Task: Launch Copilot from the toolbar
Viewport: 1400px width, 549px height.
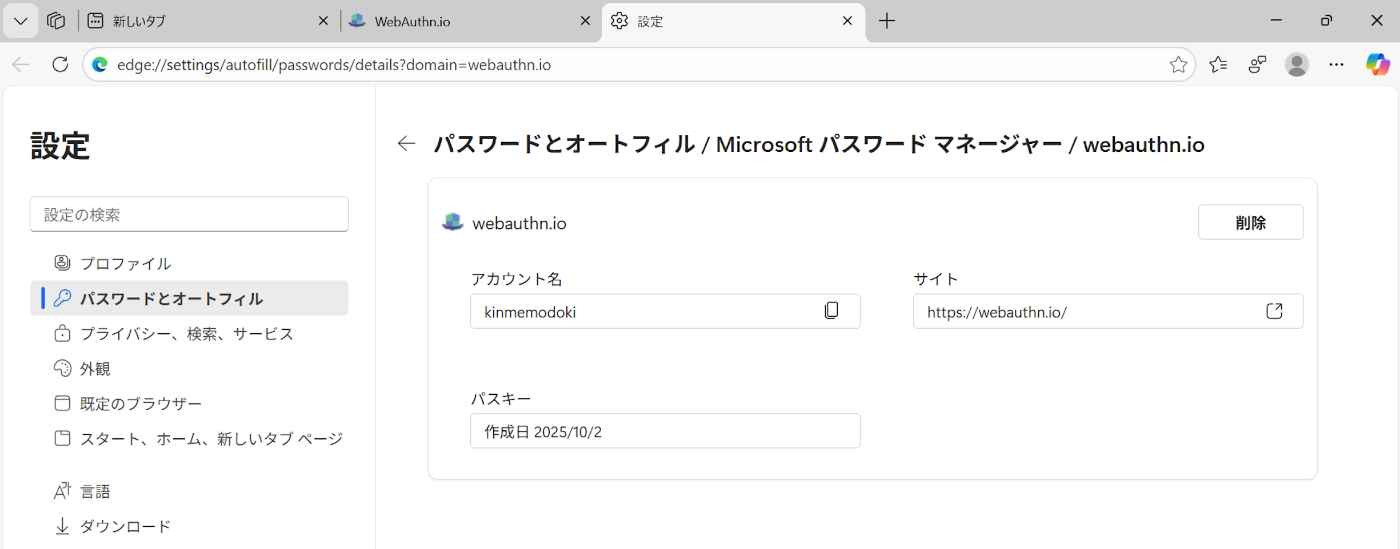Action: [1378, 65]
